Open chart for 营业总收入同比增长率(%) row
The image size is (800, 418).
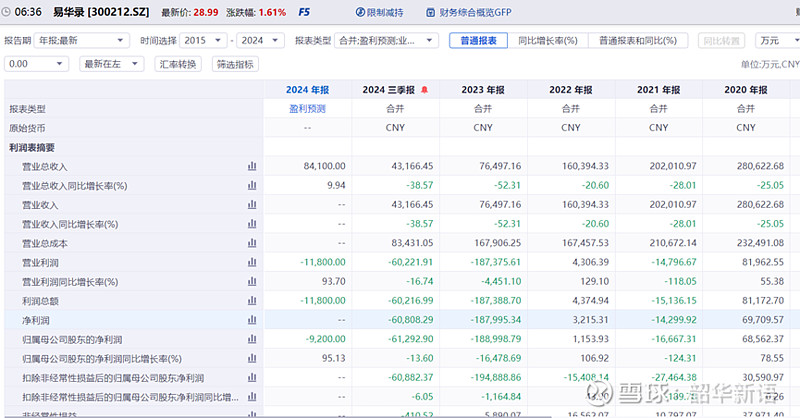(x=252, y=185)
